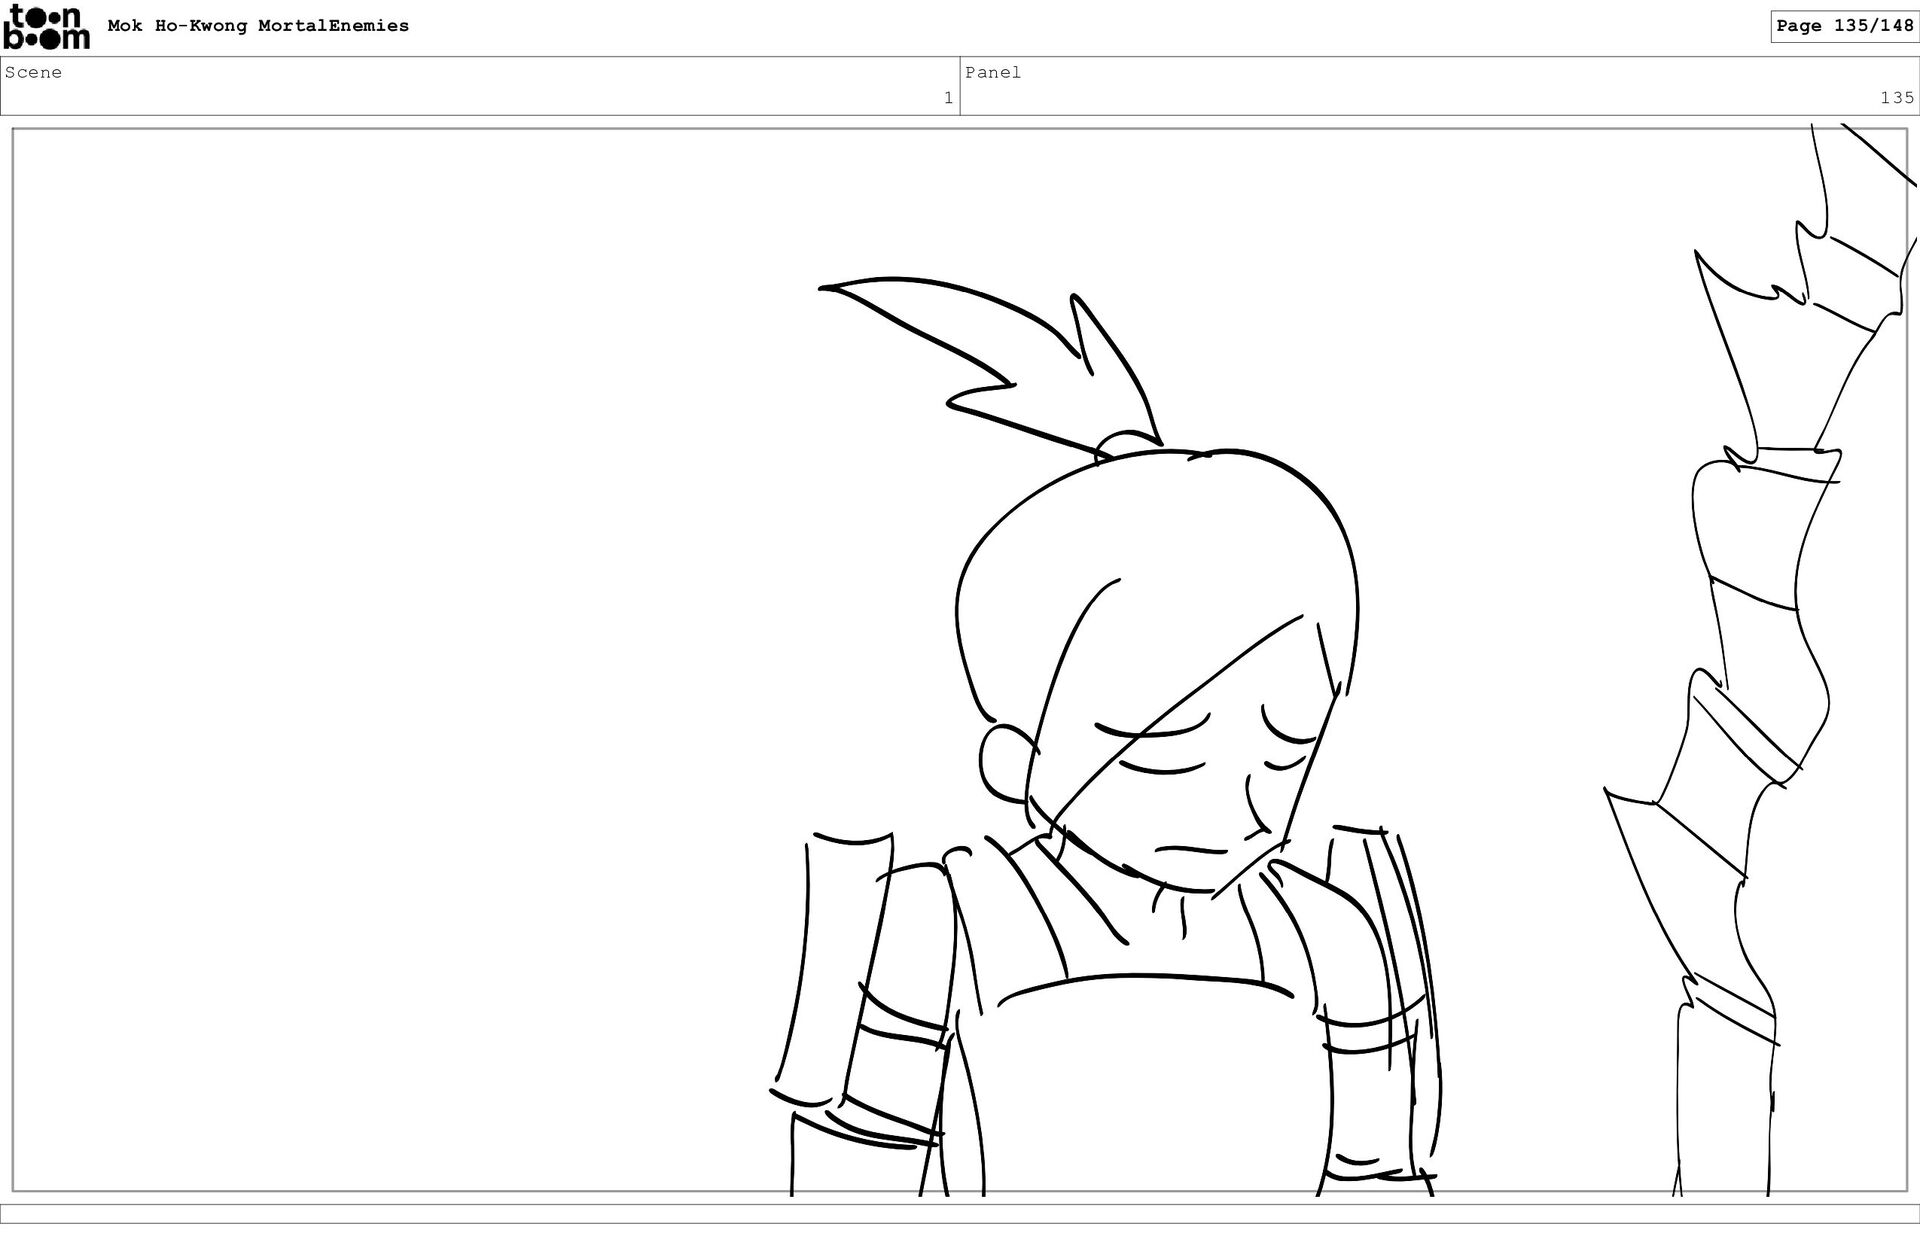1920x1242 pixels.
Task: Click the panel number 135 value
Action: click(x=1896, y=98)
